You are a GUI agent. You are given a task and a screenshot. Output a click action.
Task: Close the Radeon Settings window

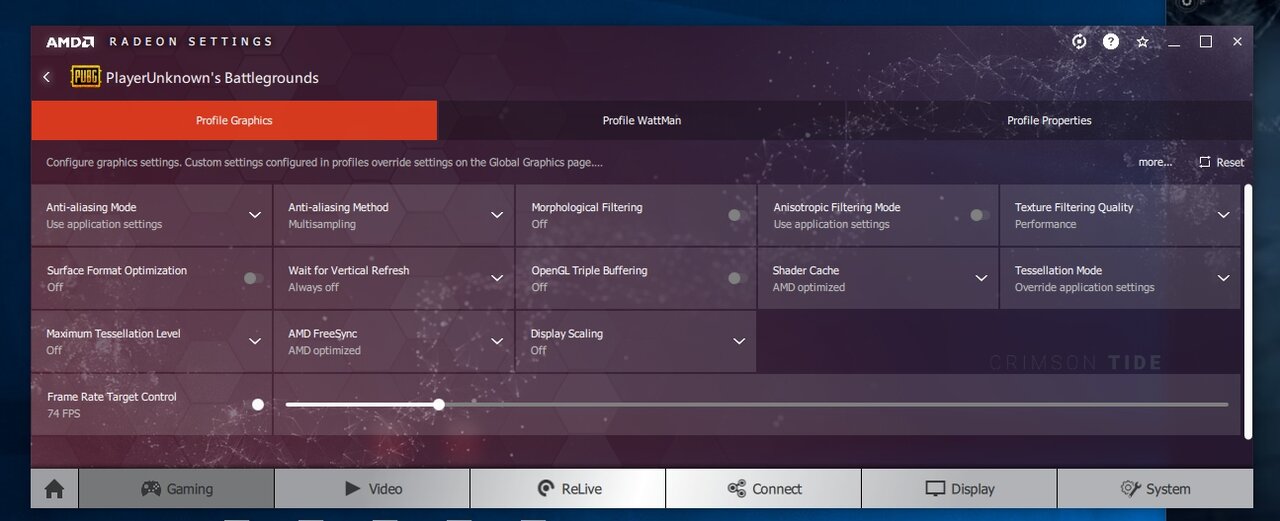point(1238,42)
